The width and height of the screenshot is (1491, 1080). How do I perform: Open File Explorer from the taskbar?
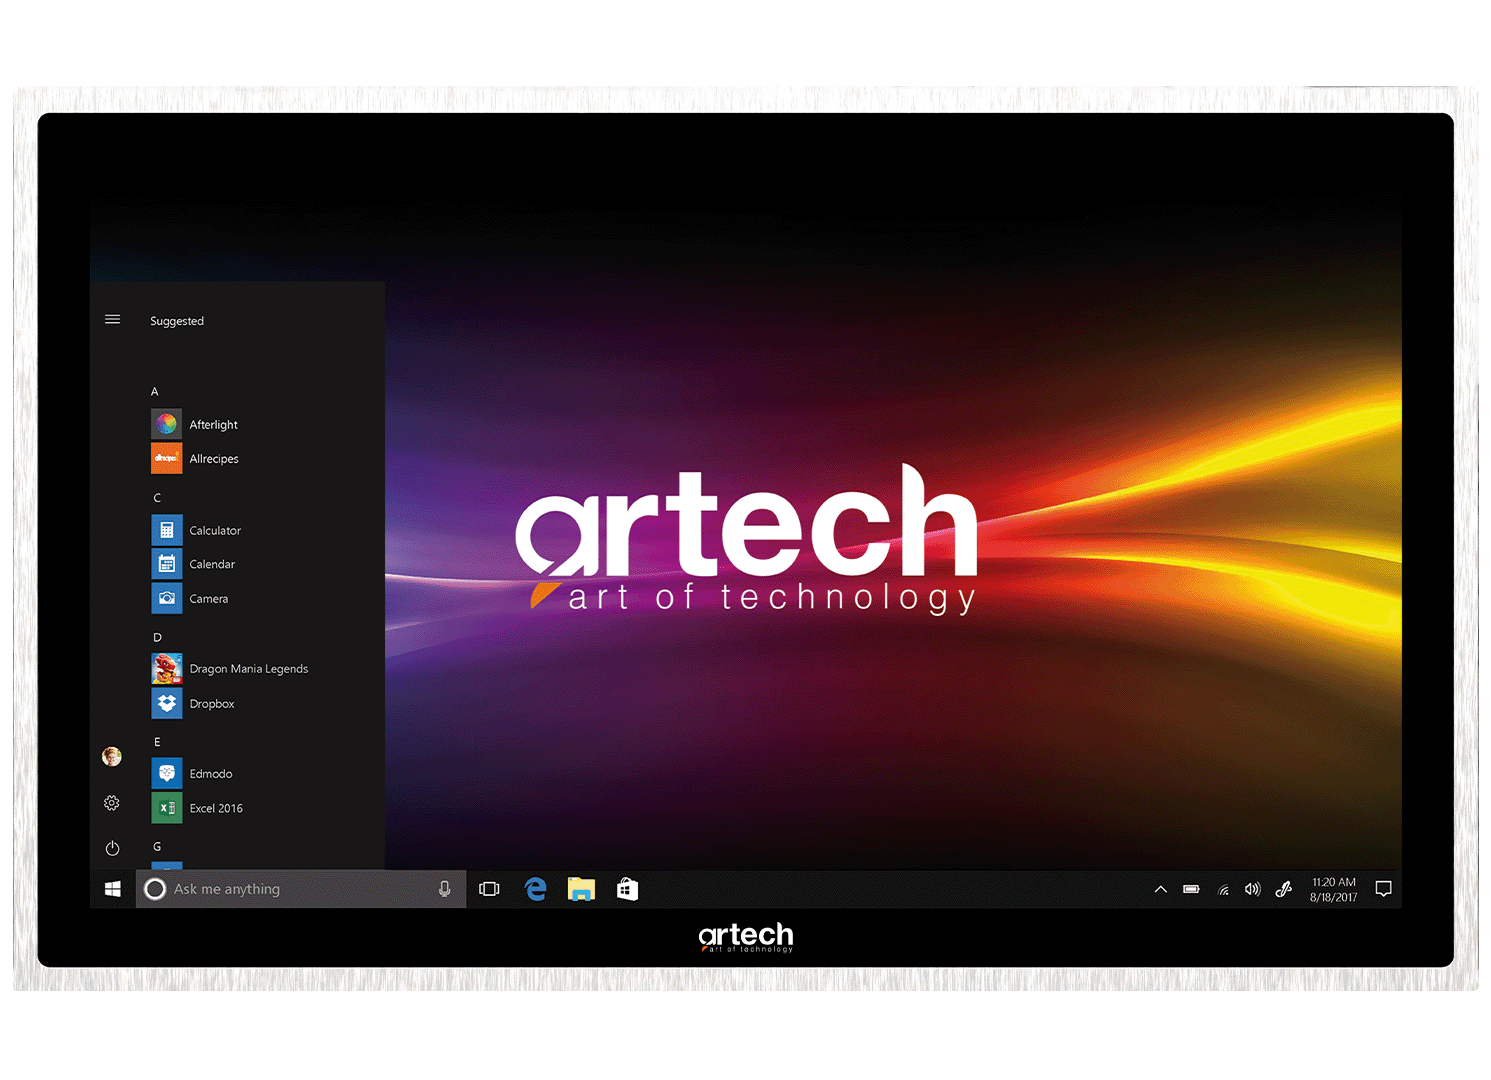point(581,889)
